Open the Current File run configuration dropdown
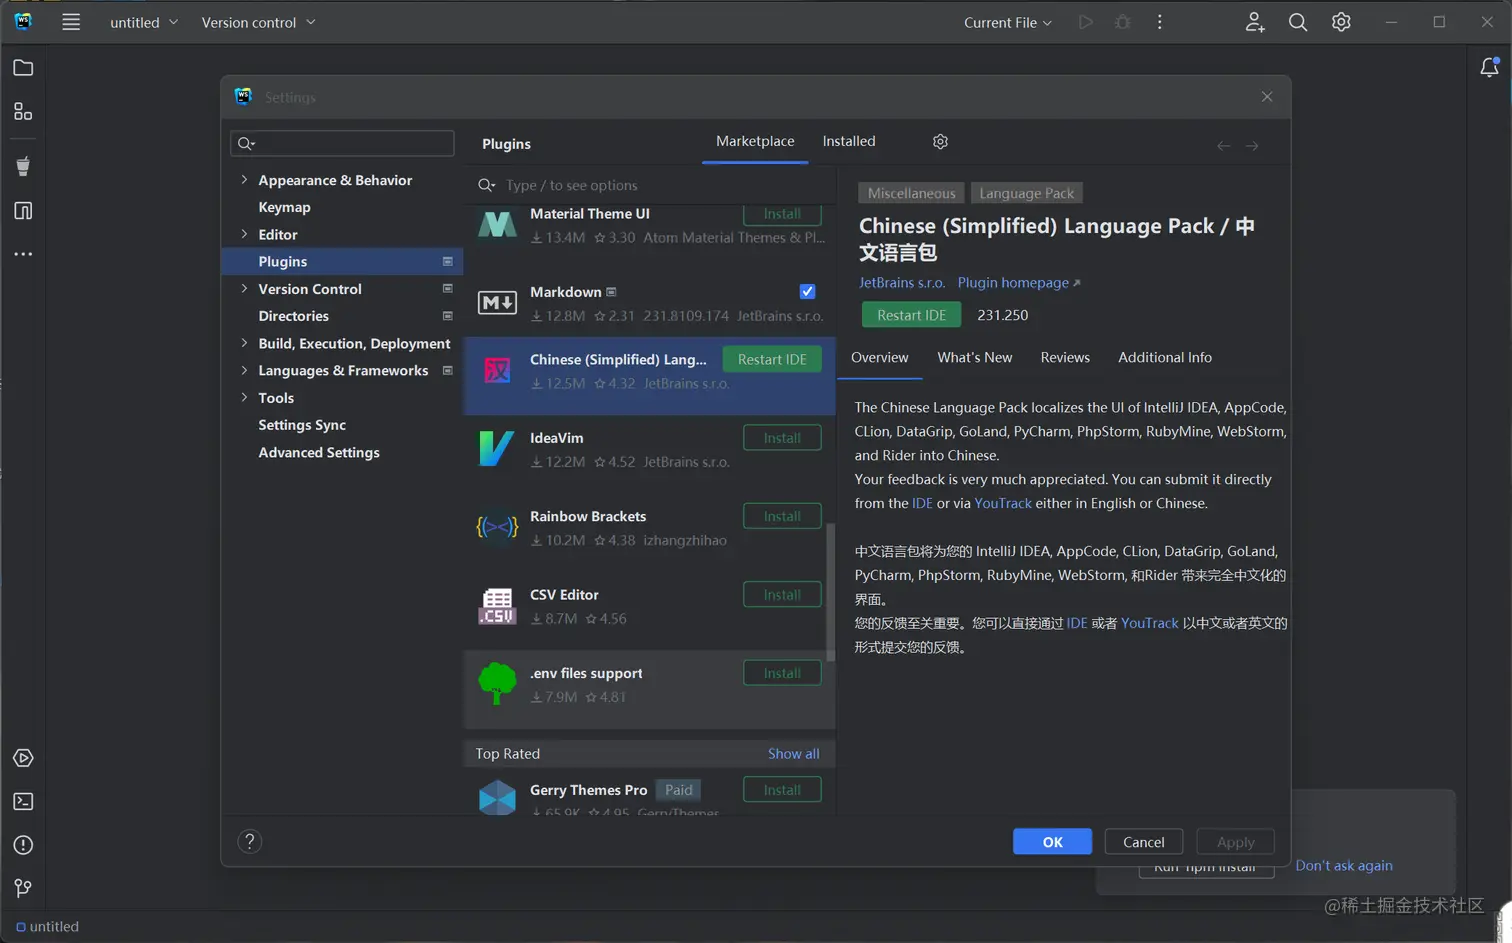Screen dimensions: 1512x943 tap(1008, 22)
